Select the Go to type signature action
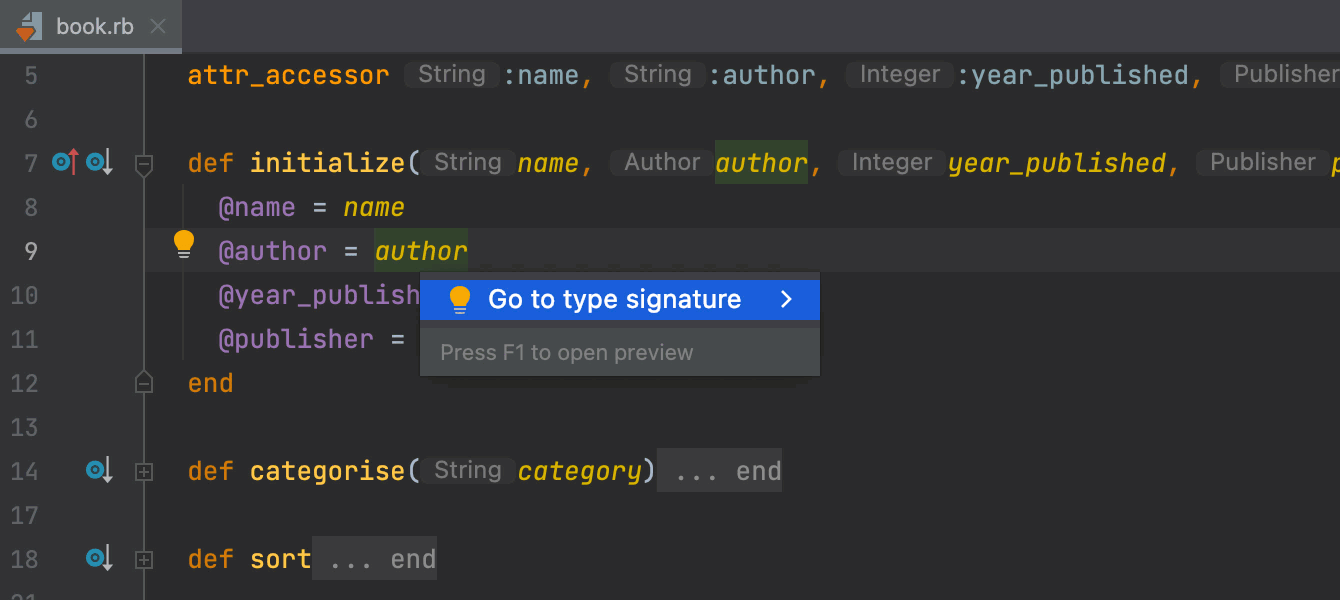The height and width of the screenshot is (600, 1340). point(614,300)
